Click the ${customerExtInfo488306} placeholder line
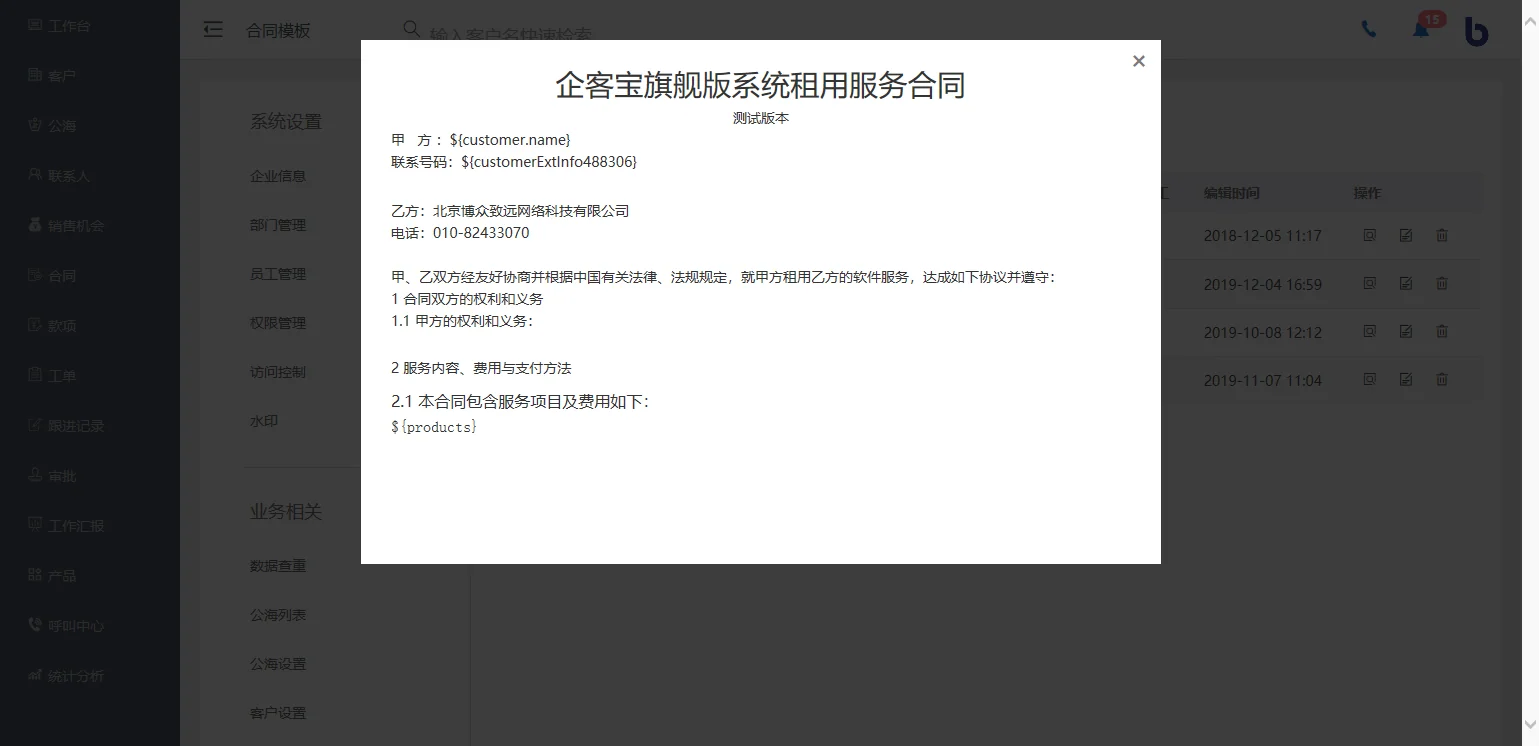1539x746 pixels. click(514, 161)
